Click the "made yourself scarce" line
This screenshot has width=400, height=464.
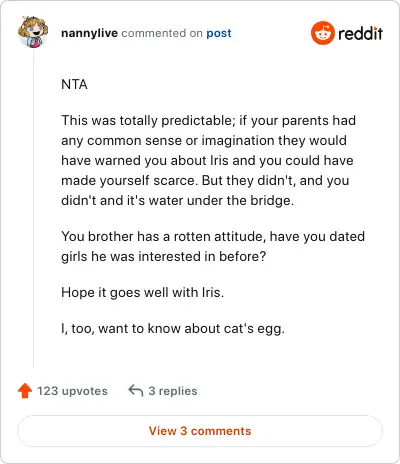pyautogui.click(x=205, y=180)
